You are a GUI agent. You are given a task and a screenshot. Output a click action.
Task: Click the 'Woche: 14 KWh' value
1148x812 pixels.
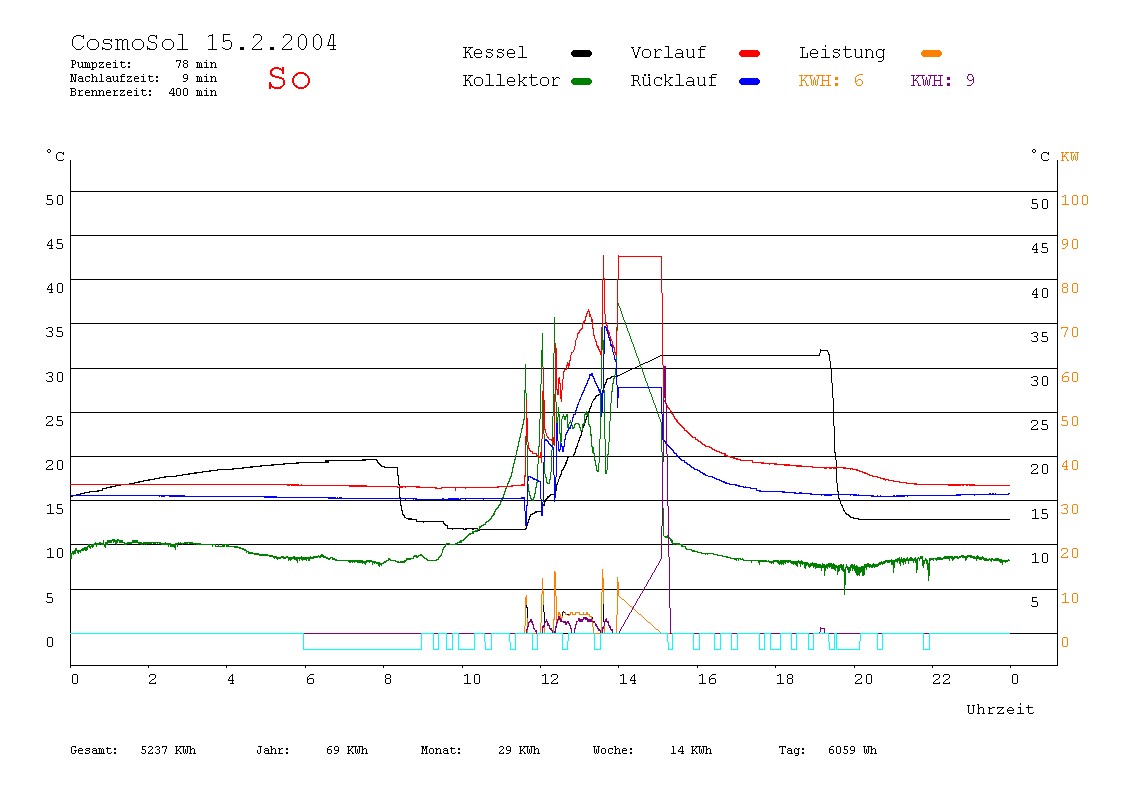coord(652,750)
